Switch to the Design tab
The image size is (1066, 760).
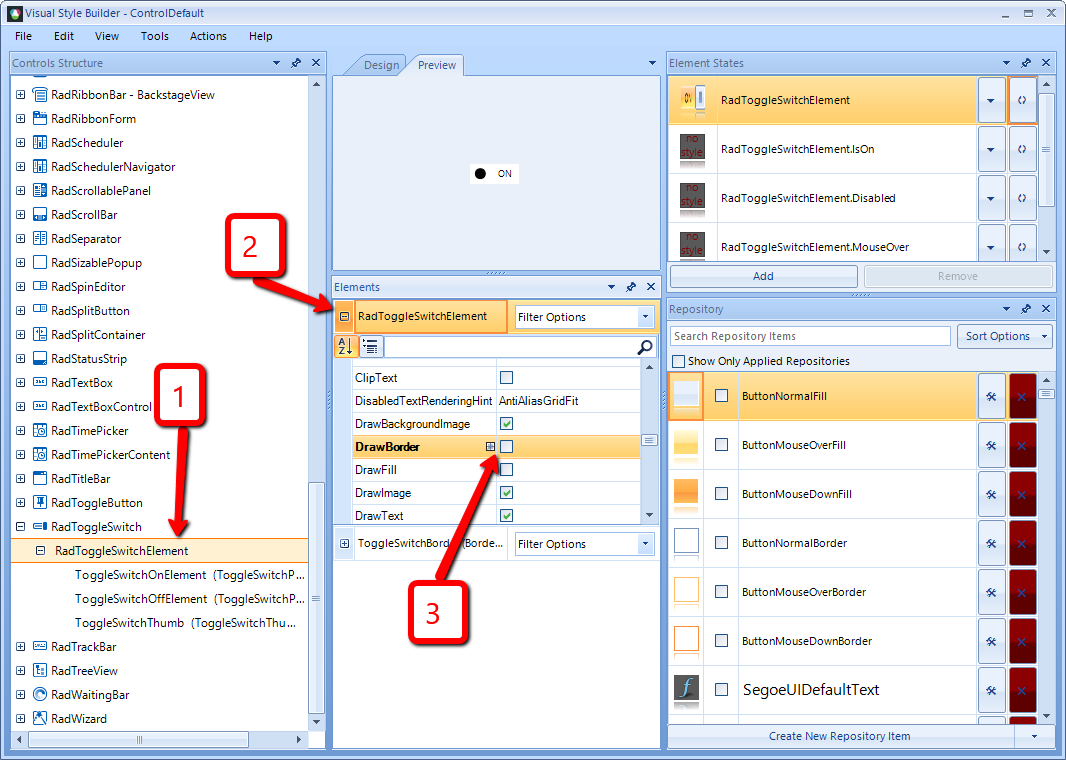pyautogui.click(x=381, y=65)
